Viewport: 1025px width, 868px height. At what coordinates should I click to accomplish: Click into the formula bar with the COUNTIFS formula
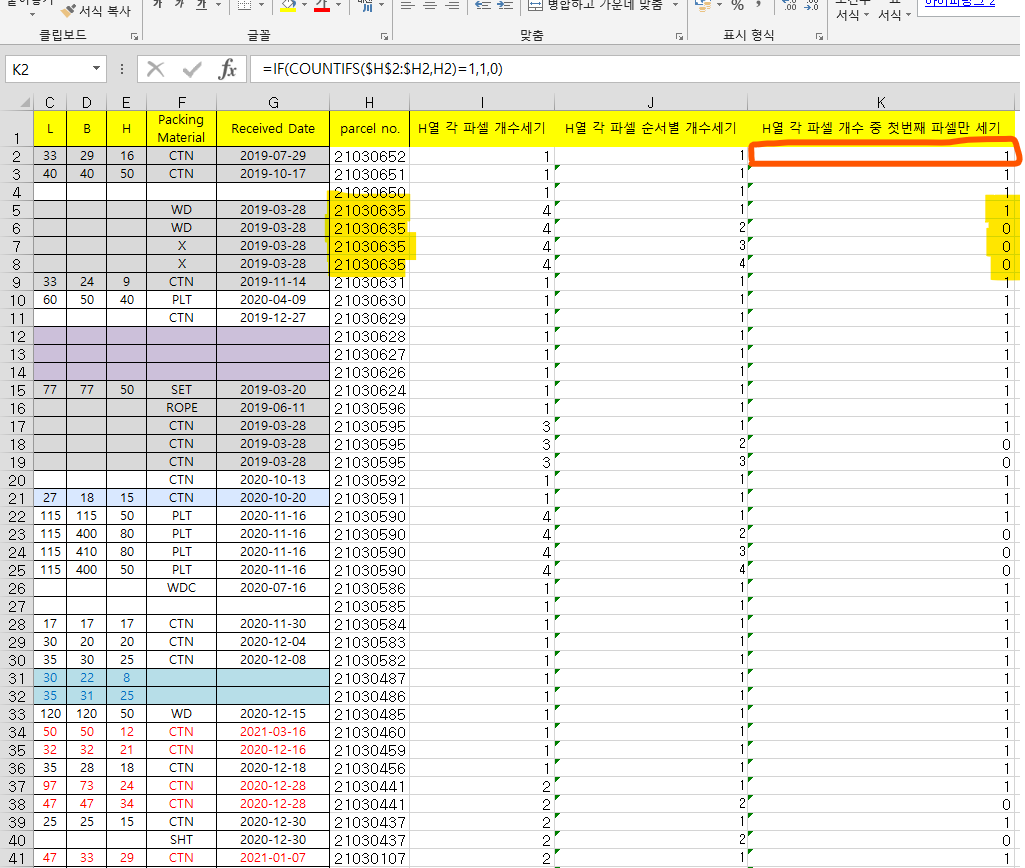click(x=634, y=69)
